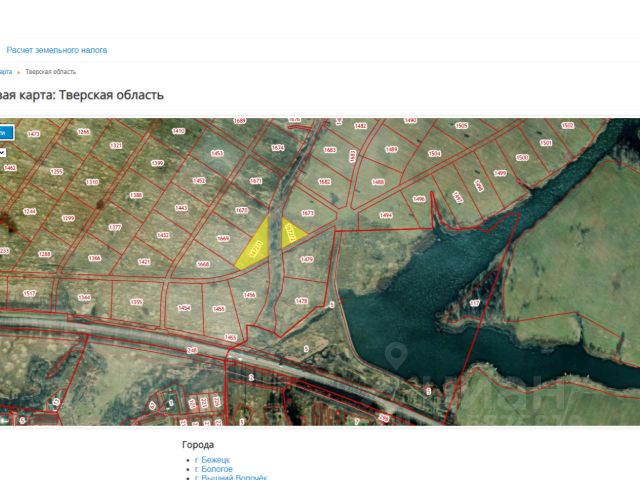Select the small yellow triangle parcel beside 1673
640x480 pixels.
coord(292,233)
